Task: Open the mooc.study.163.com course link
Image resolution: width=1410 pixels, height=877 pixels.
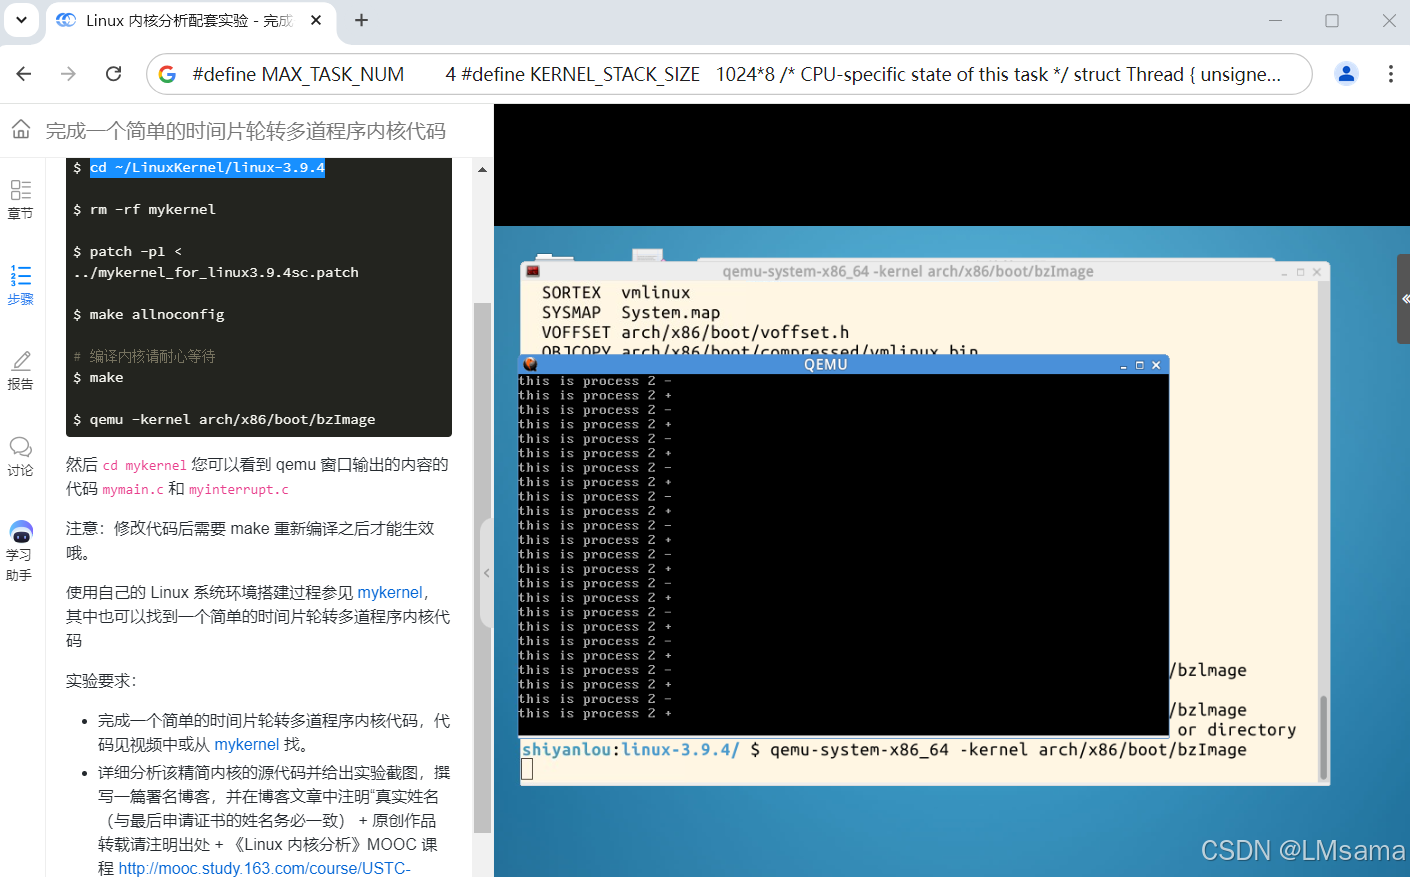Action: pos(265,868)
